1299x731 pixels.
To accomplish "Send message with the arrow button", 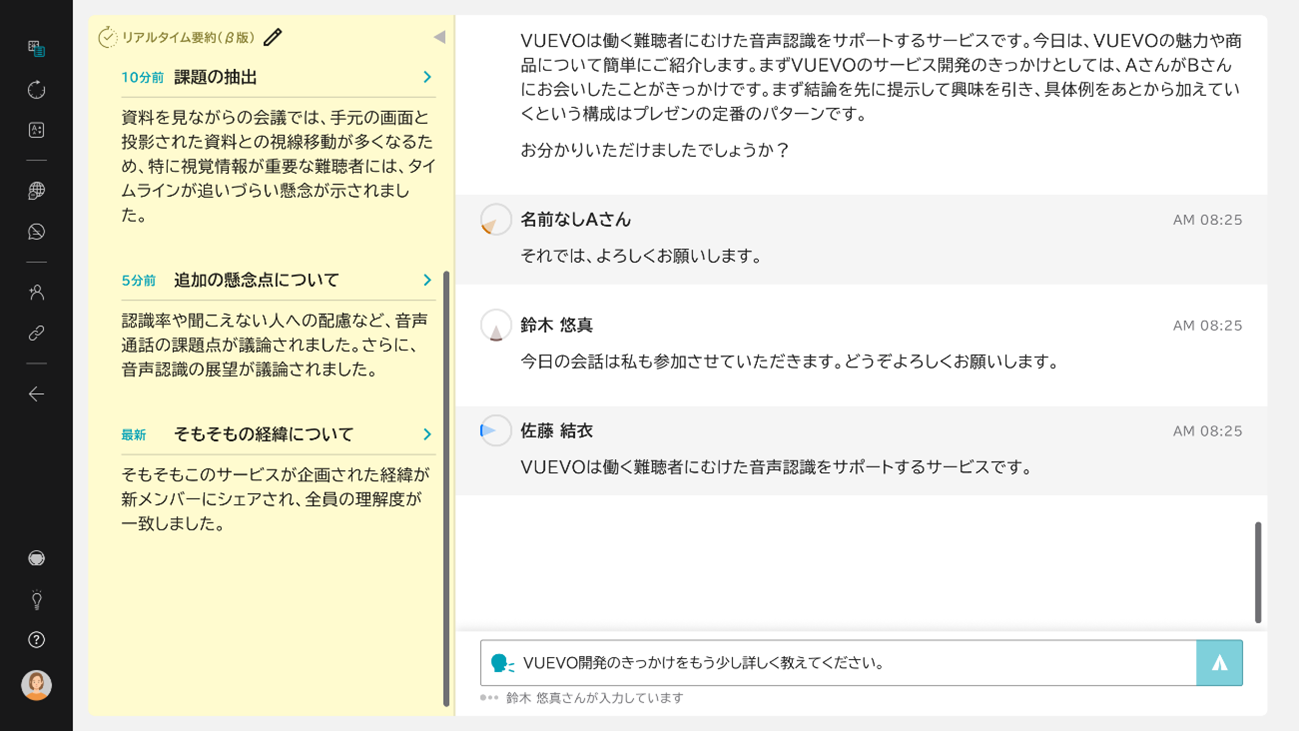I will (1219, 663).
